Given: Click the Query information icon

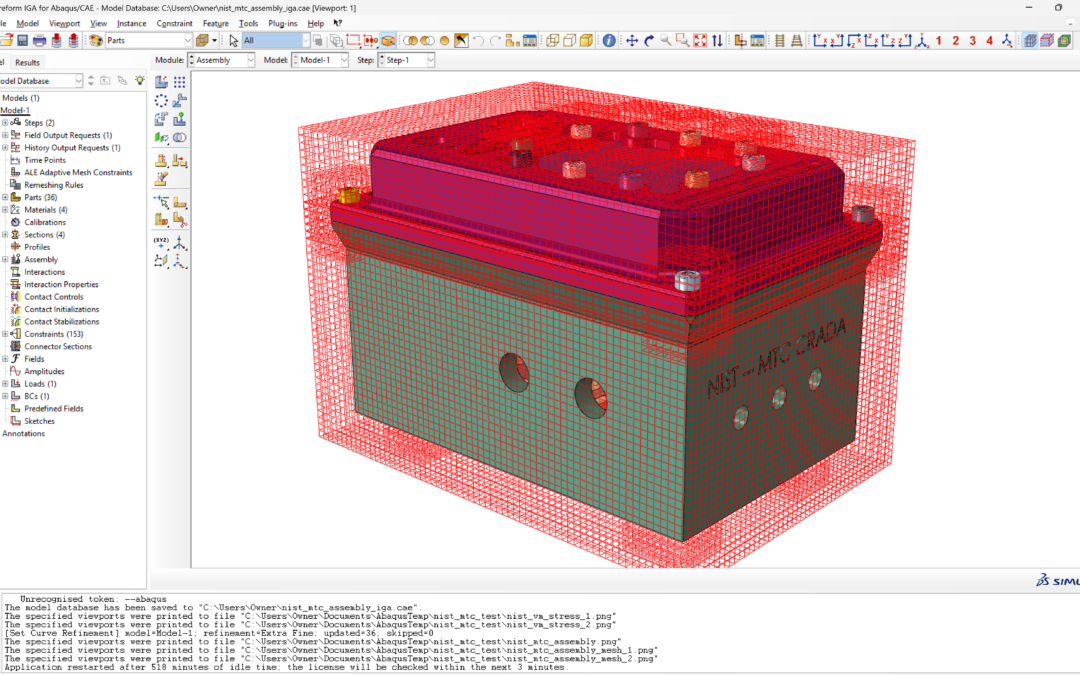Looking at the screenshot, I should tap(609, 41).
